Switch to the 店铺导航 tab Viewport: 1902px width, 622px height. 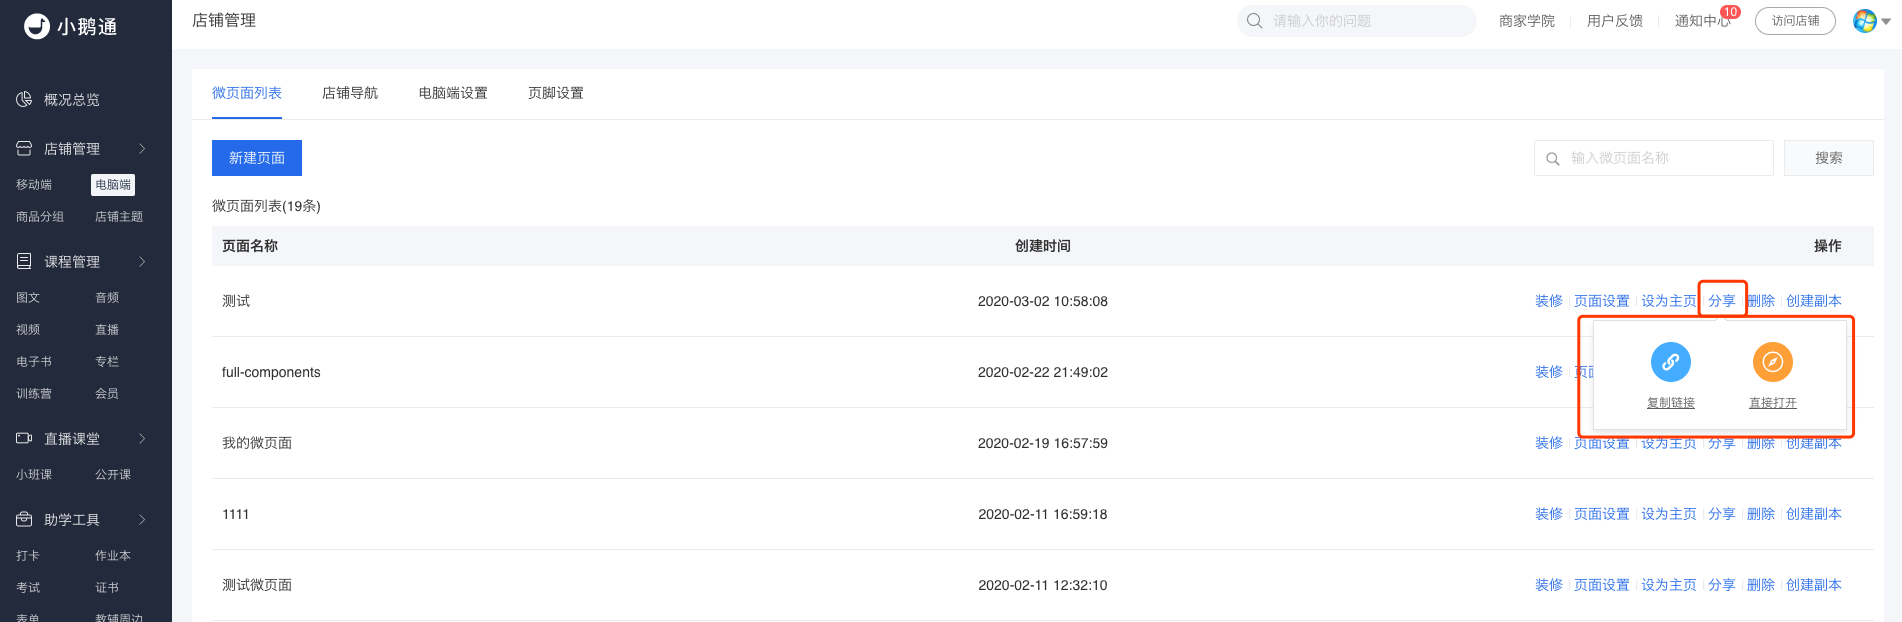(x=350, y=93)
